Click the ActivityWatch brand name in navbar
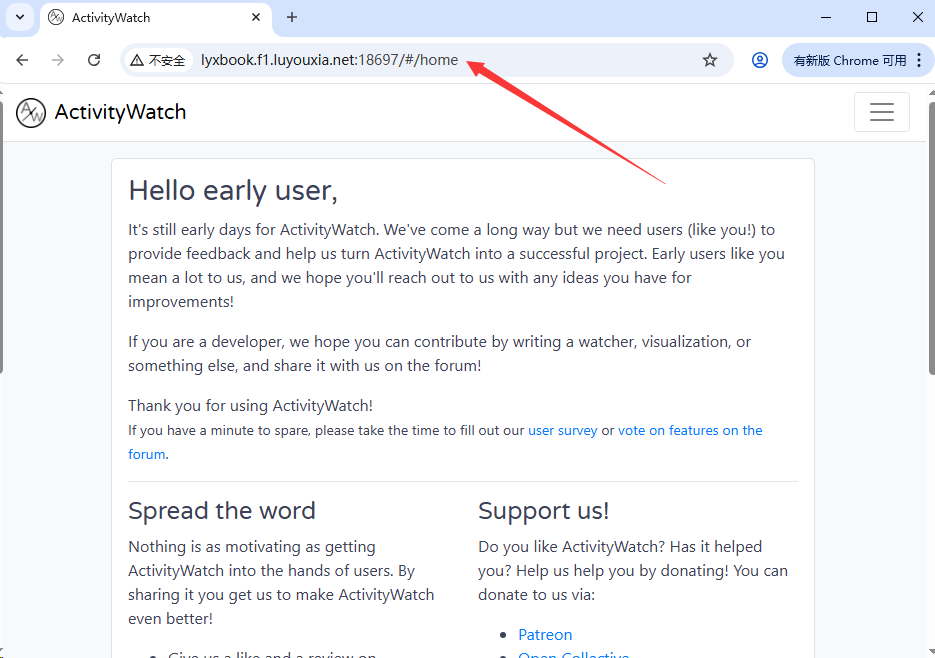Screen dimensions: 935x658 click(x=120, y=112)
